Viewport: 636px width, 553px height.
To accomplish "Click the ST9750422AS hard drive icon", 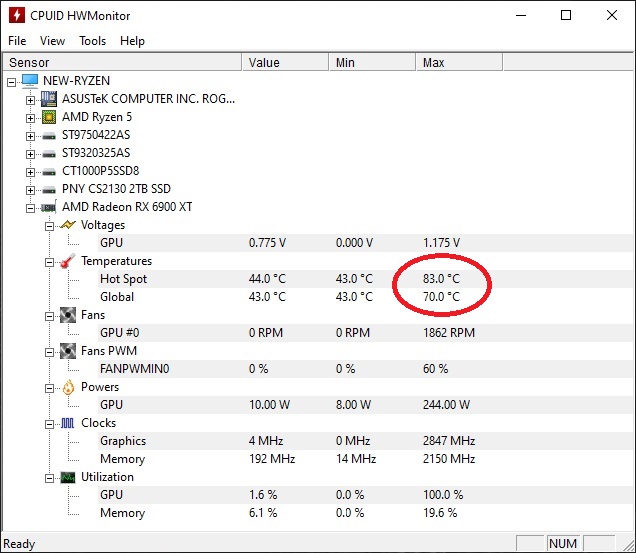I will 49,136.
